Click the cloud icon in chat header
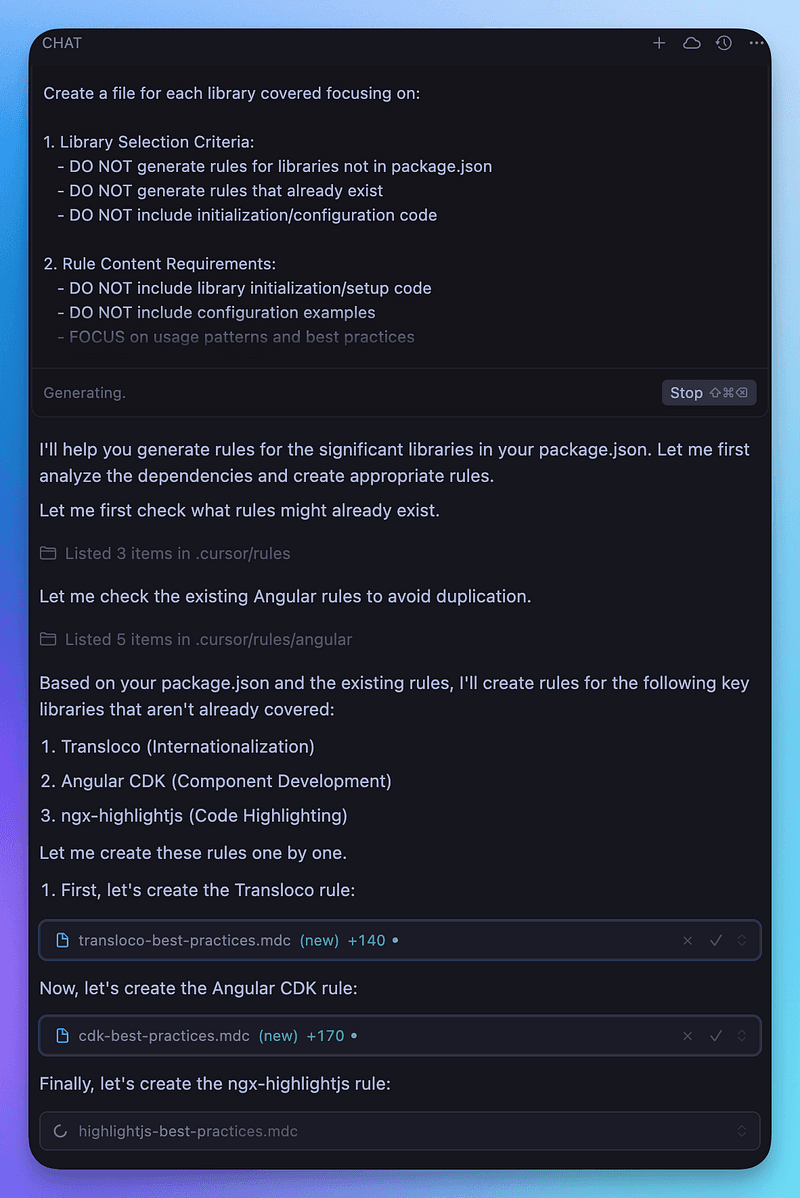 [x=691, y=43]
